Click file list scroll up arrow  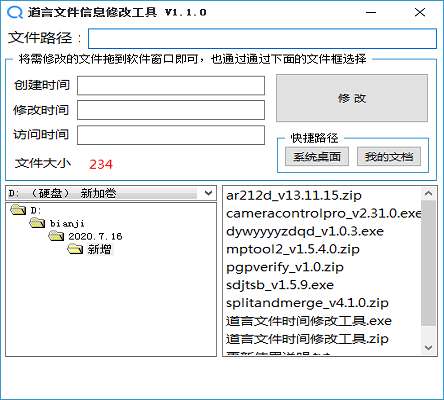[429, 193]
